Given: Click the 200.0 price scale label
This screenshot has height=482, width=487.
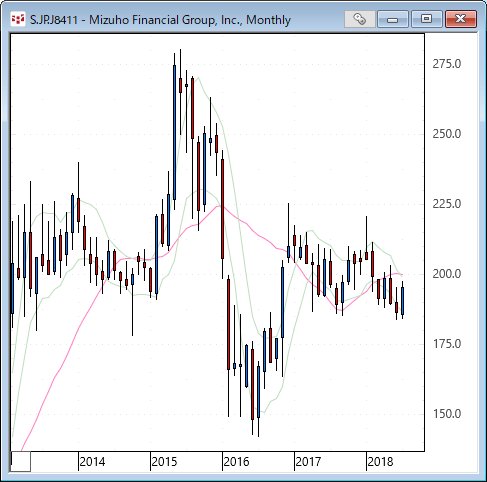Looking at the screenshot, I should tap(447, 274).
